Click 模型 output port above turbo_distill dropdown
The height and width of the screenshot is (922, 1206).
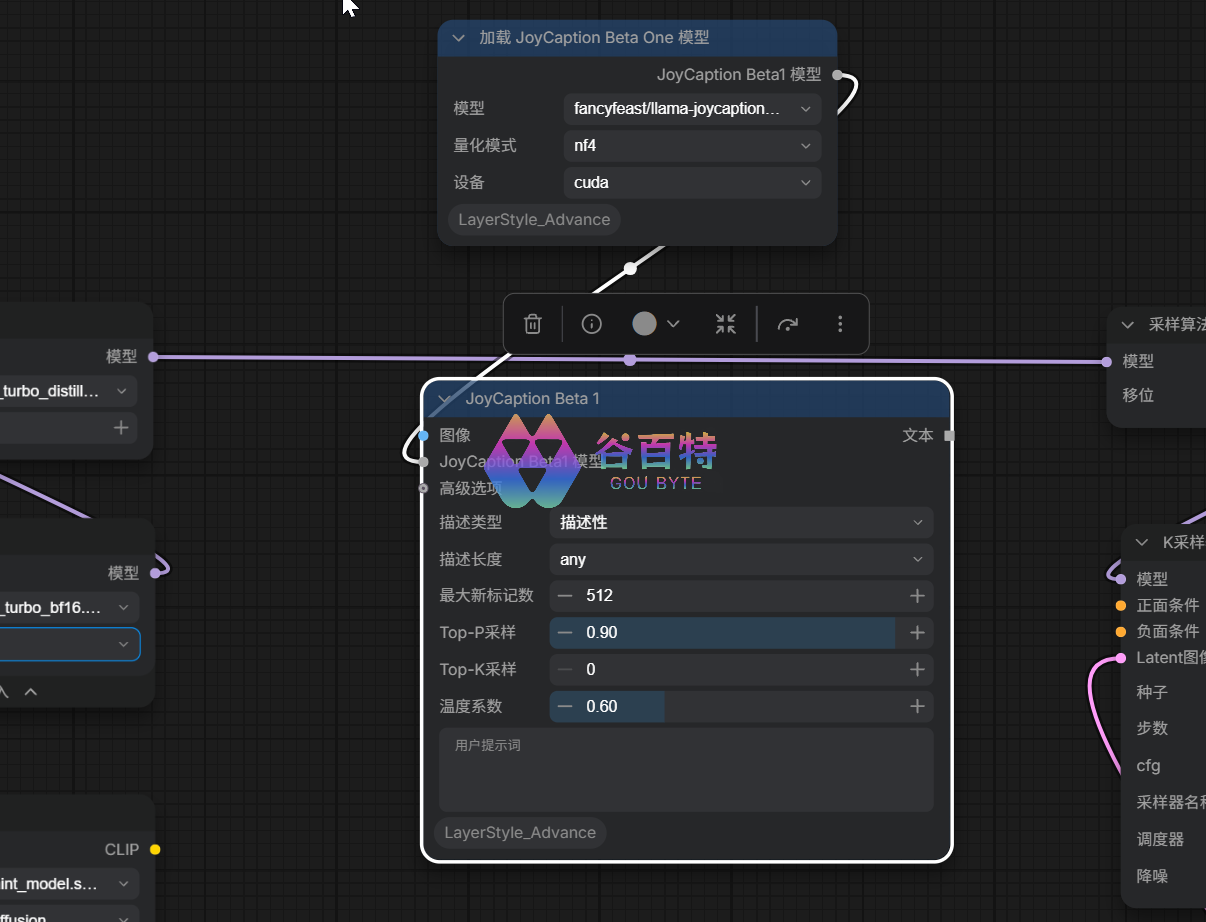coord(153,357)
